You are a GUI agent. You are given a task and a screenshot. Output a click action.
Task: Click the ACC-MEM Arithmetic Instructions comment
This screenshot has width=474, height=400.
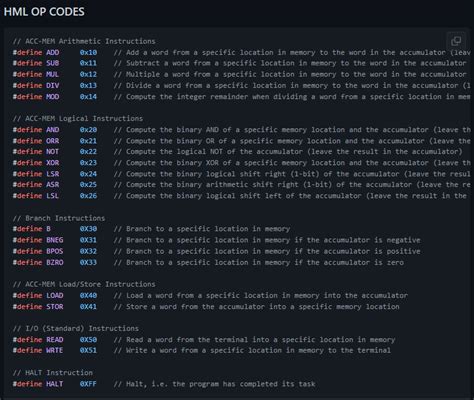pyautogui.click(x=84, y=41)
